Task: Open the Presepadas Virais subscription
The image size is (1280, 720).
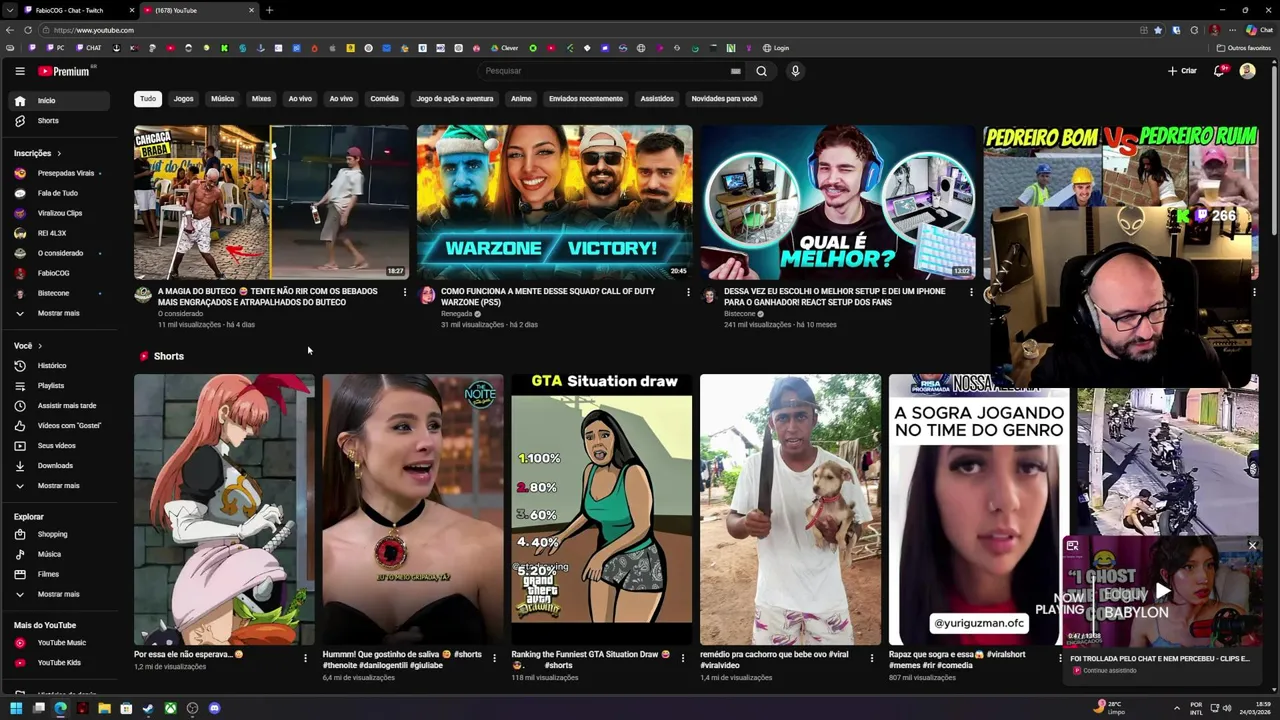Action: coord(59,173)
